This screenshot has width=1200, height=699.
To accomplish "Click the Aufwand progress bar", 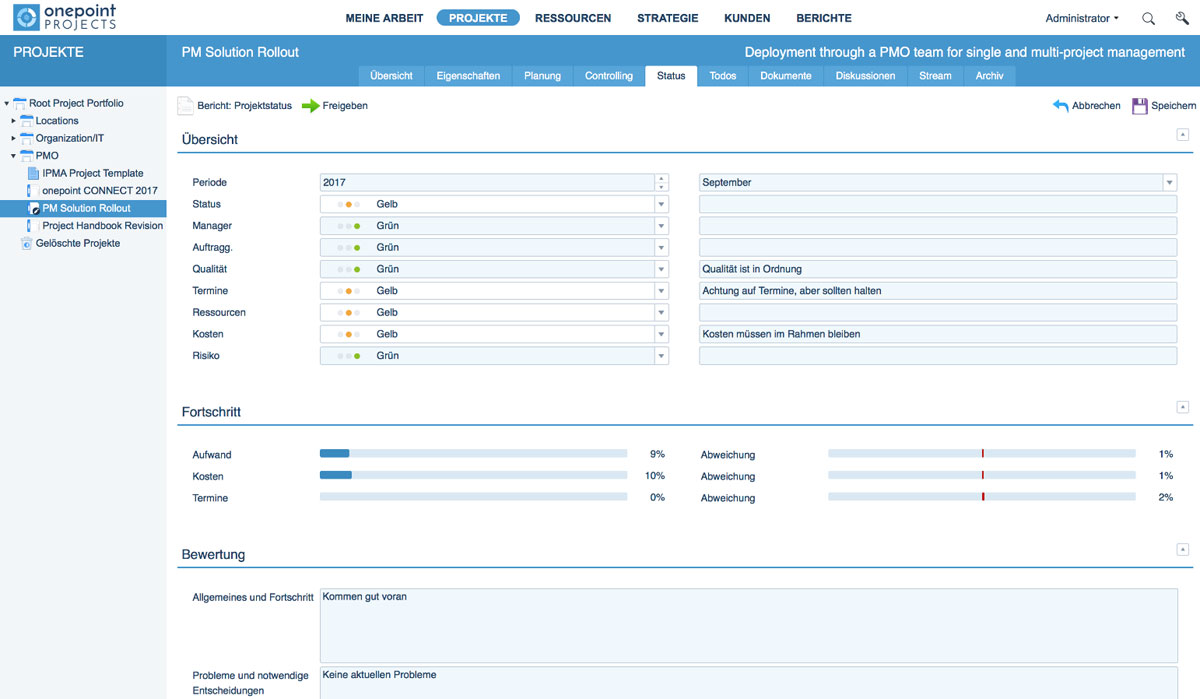I will [x=472, y=455].
